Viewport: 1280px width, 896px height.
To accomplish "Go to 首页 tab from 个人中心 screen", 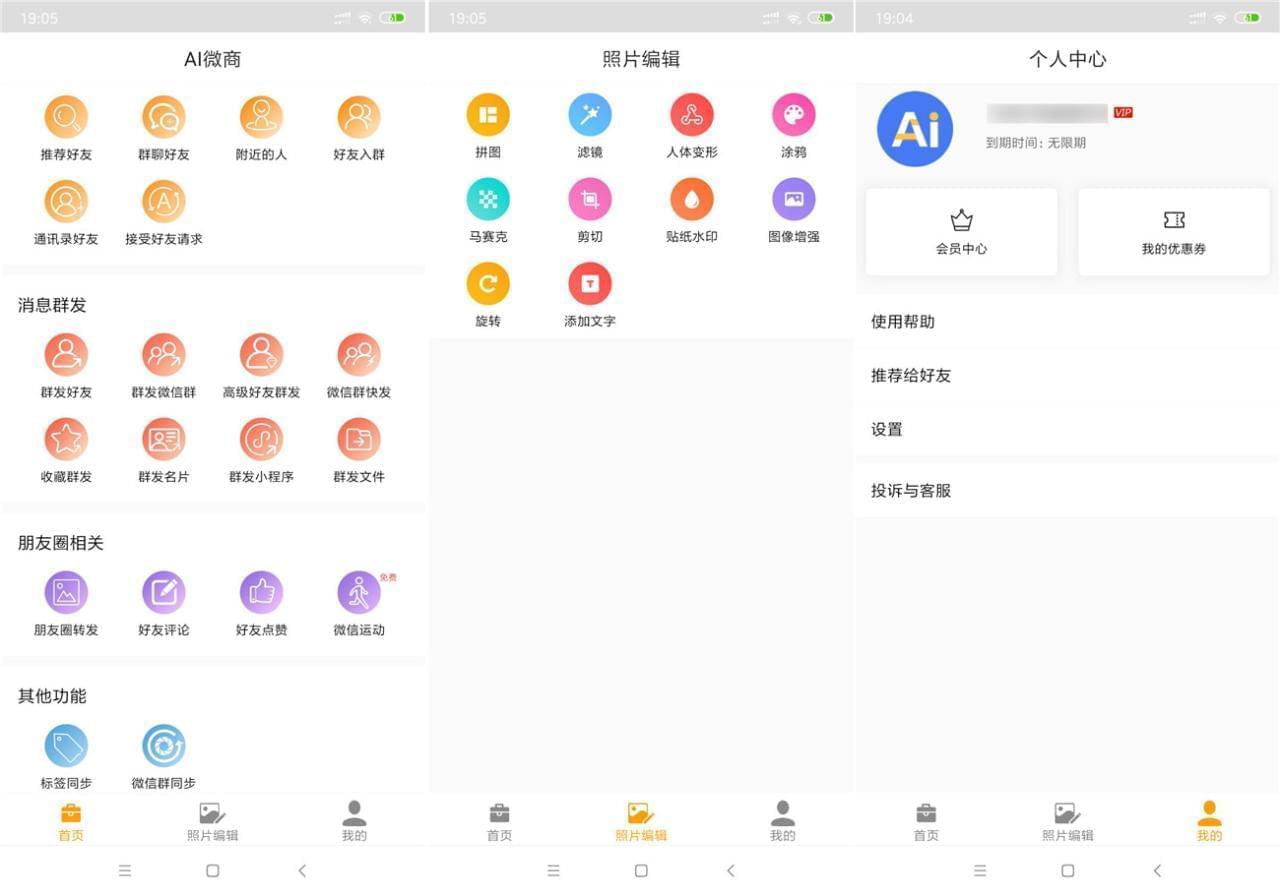I will 926,821.
